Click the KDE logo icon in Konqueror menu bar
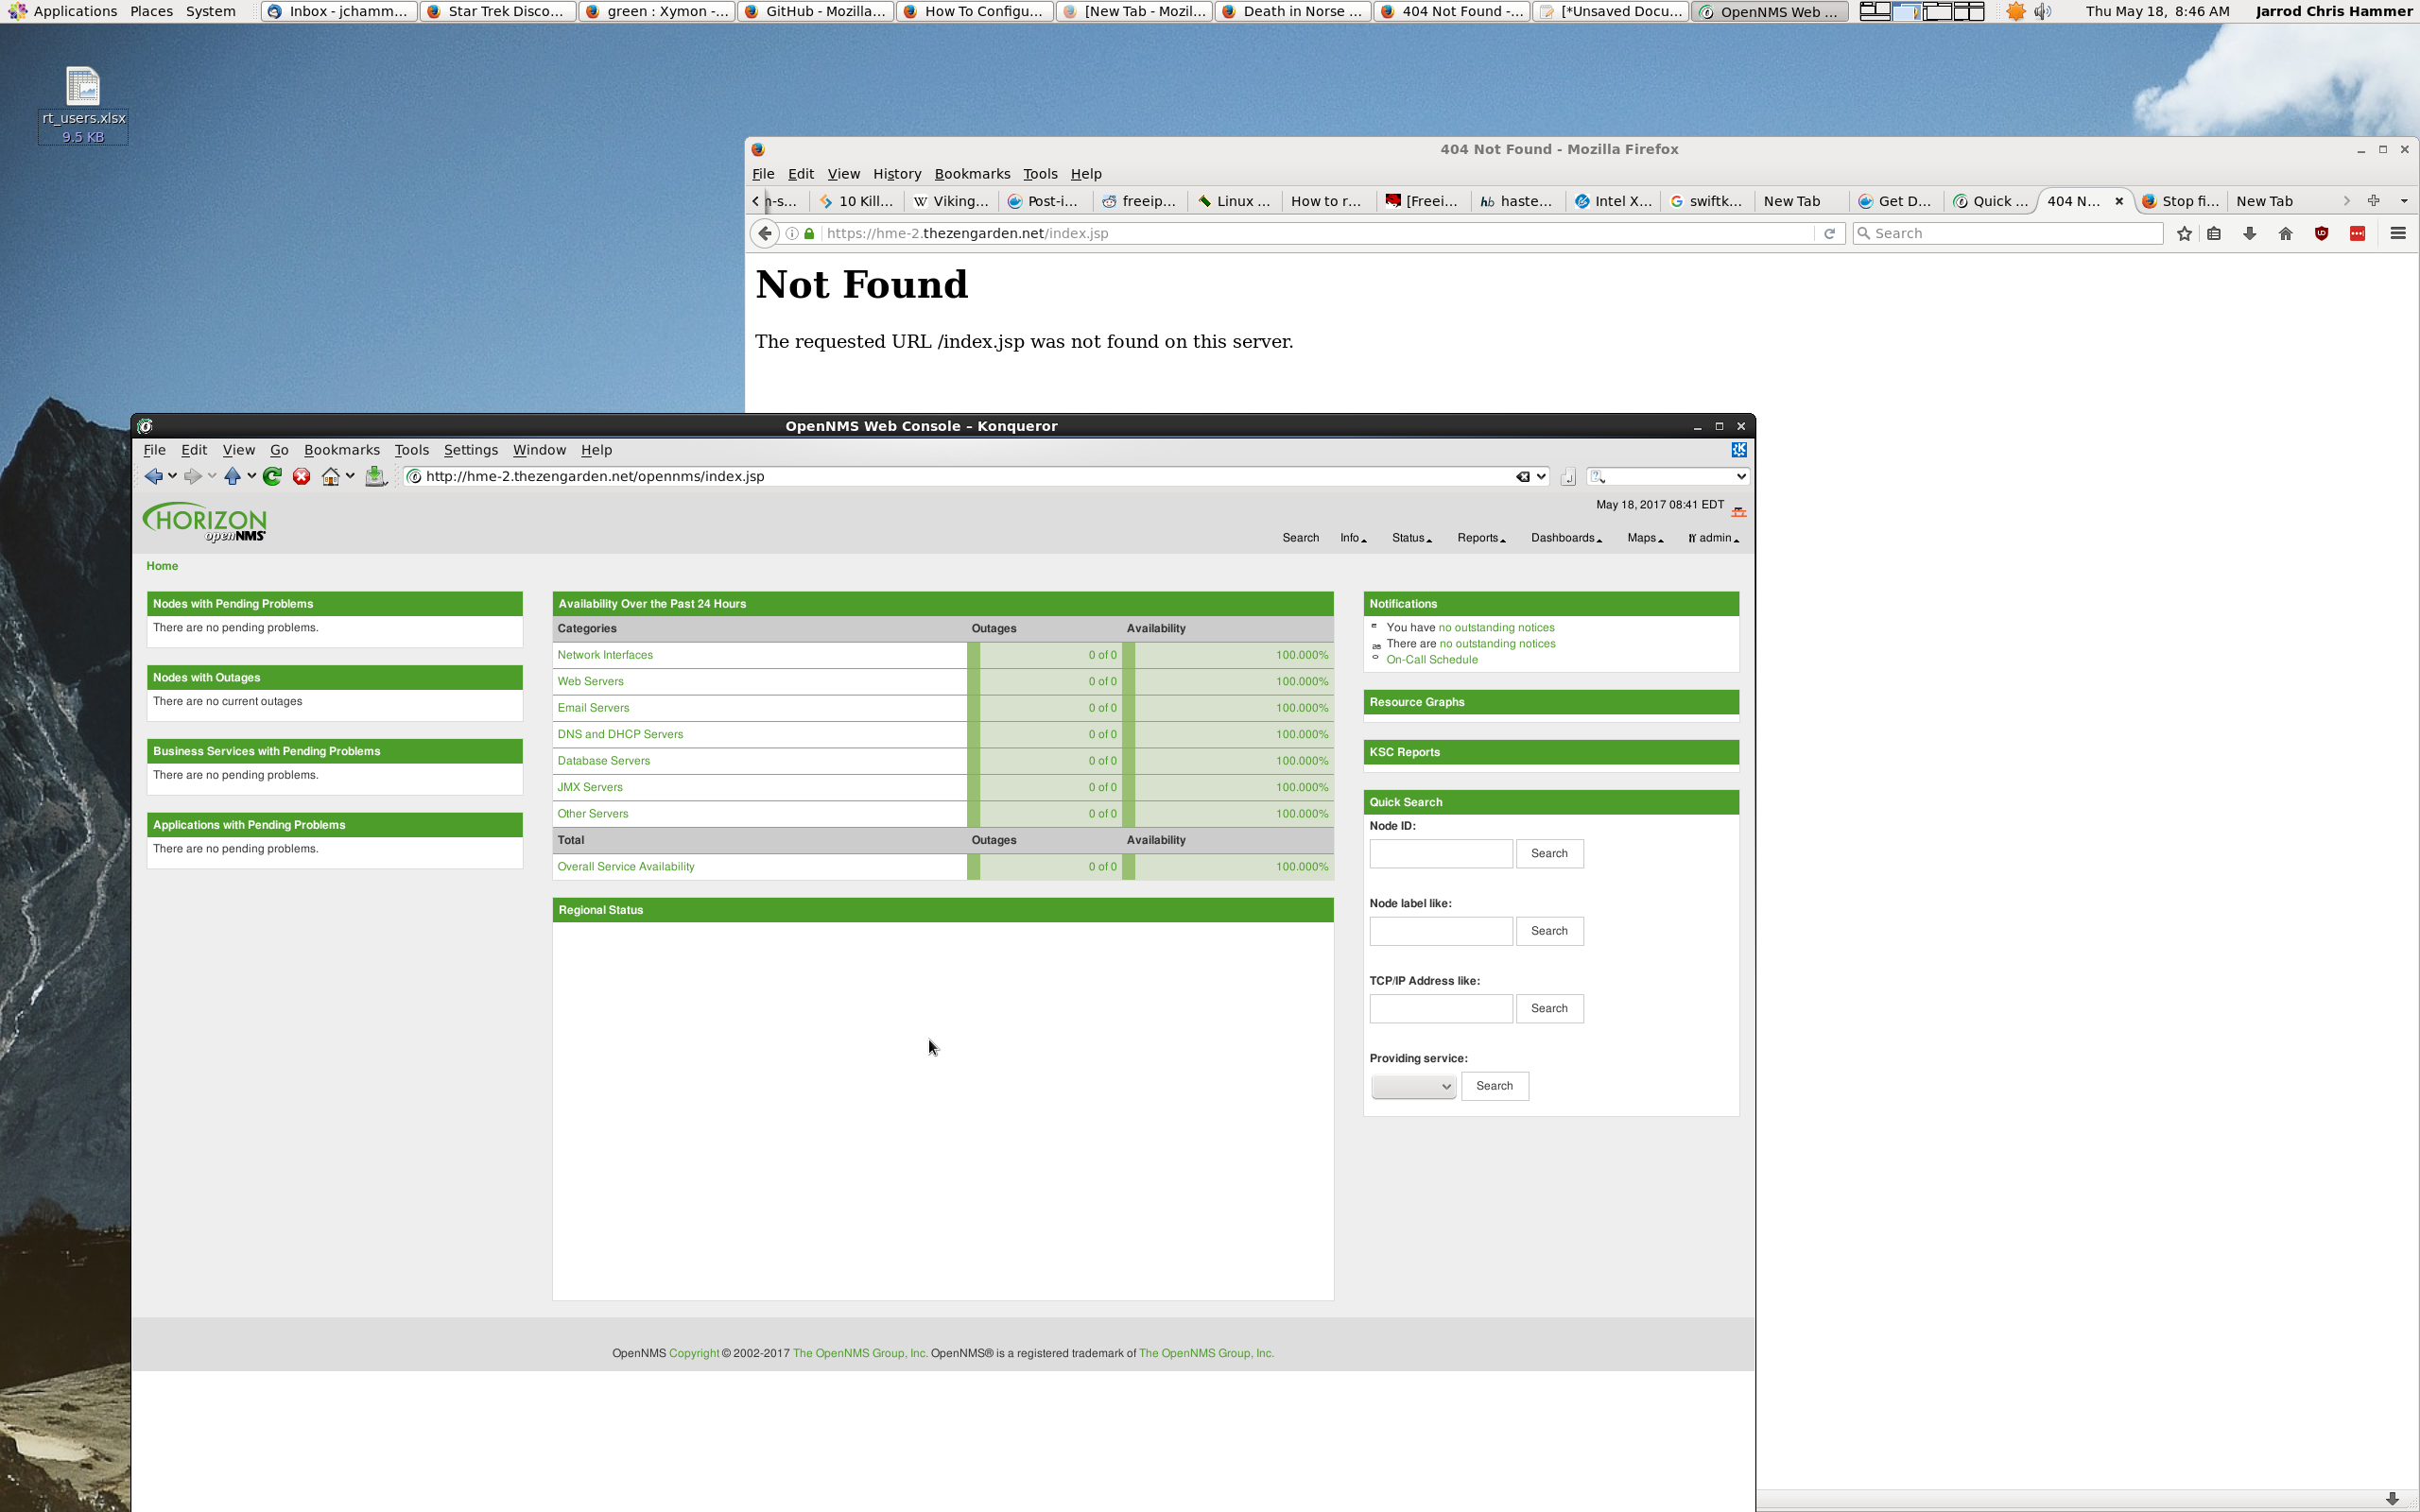The image size is (2420, 1512). 1738,450
